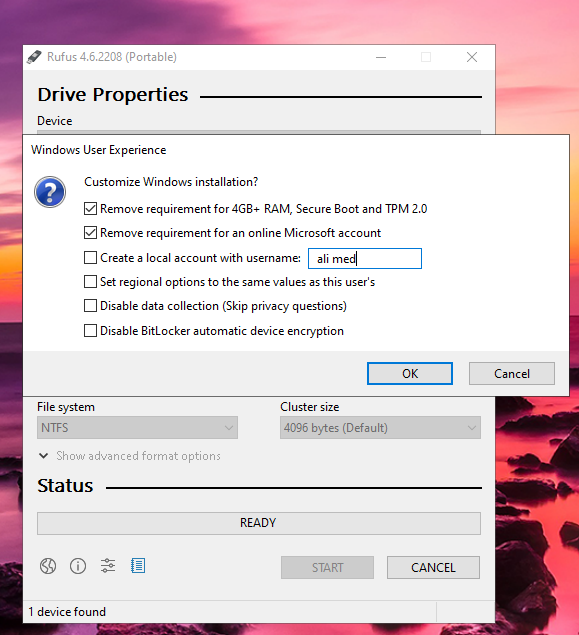
Task: Check Disable BitLocker automatic device encryption
Action: pyautogui.click(x=90, y=330)
